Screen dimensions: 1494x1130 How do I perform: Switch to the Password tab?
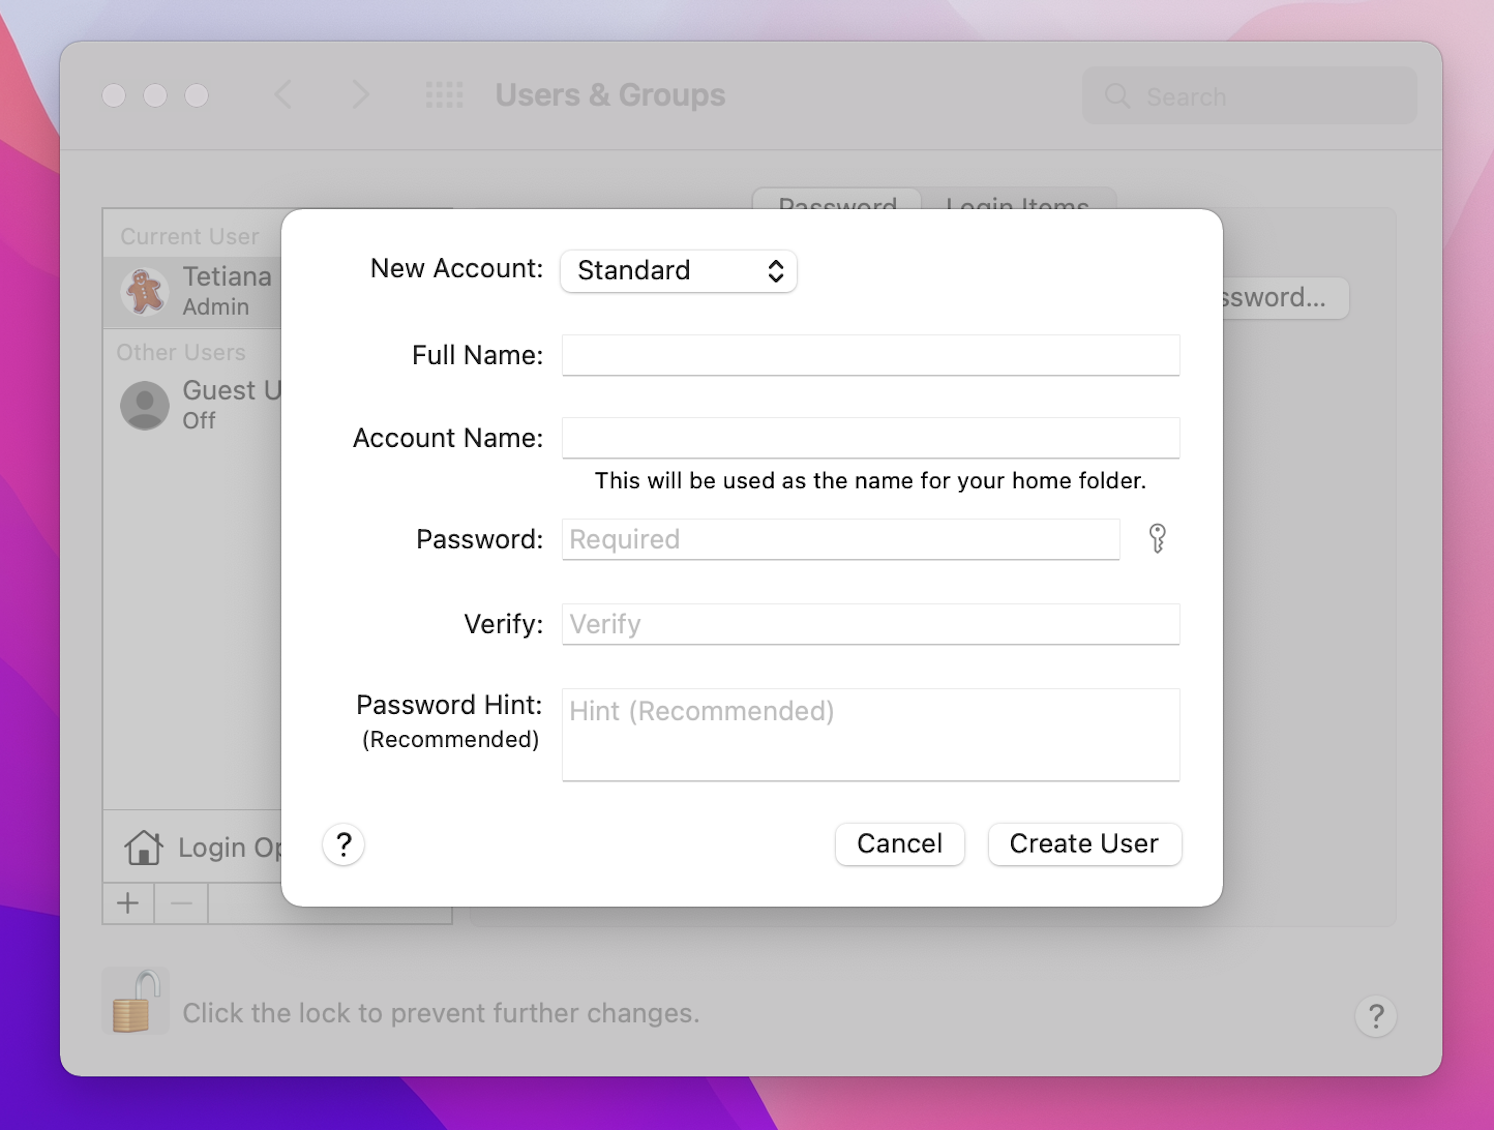coord(836,207)
